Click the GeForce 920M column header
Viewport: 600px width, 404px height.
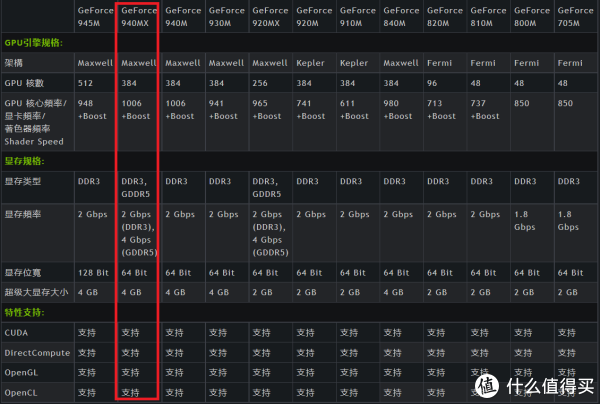[314, 16]
